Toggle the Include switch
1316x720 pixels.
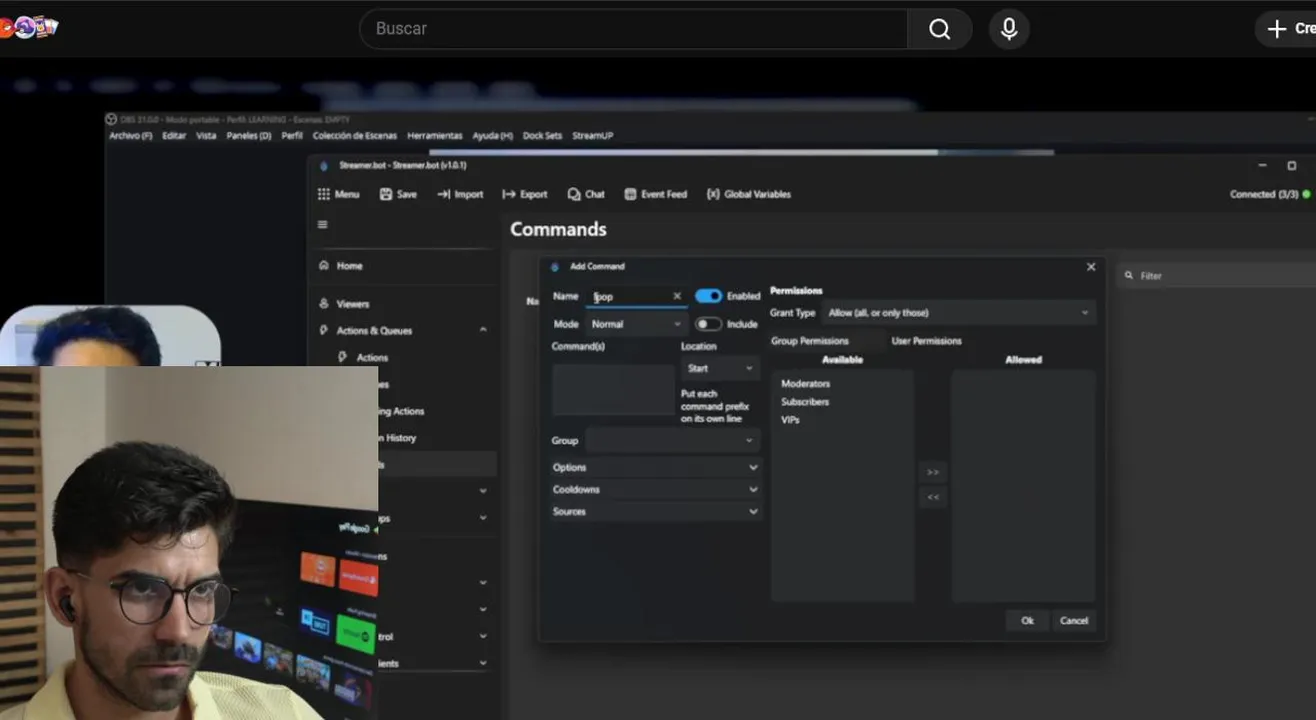(x=708, y=324)
